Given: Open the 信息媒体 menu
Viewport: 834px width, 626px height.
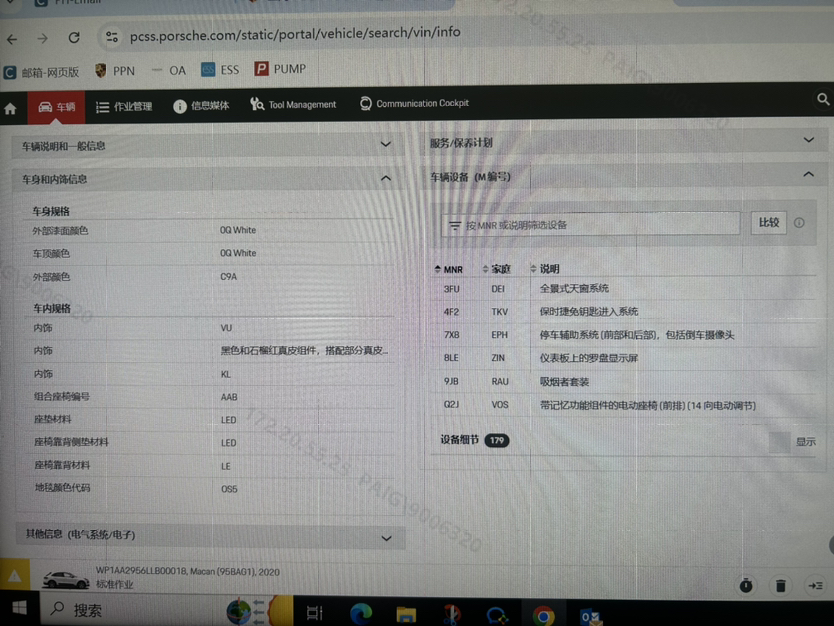Looking at the screenshot, I should (x=201, y=106).
